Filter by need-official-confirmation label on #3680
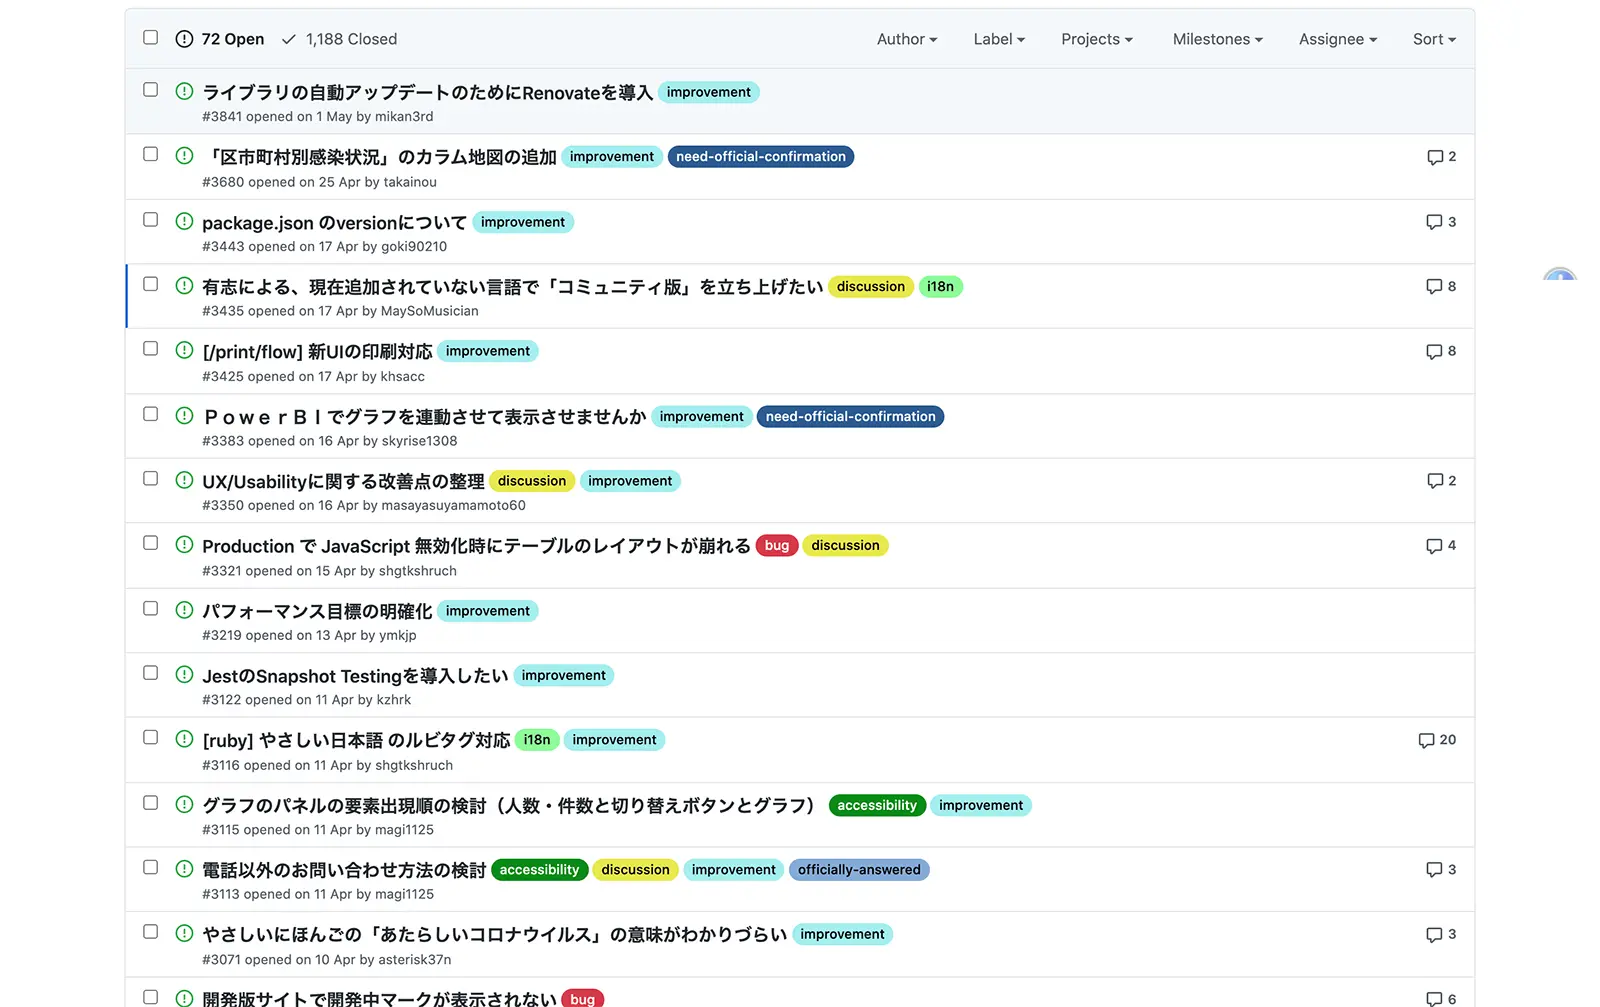This screenshot has width=1600, height=1007. pyautogui.click(x=760, y=157)
